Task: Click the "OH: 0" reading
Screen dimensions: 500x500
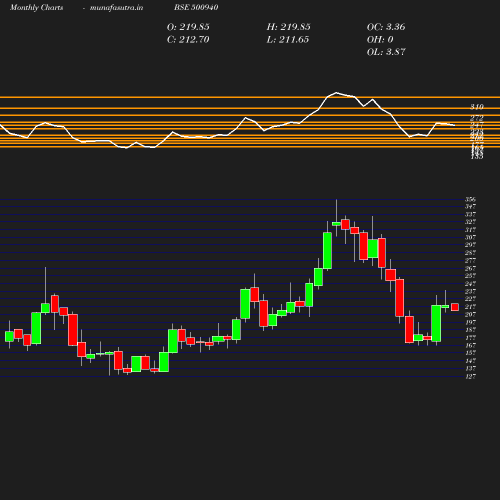Action: point(380,40)
